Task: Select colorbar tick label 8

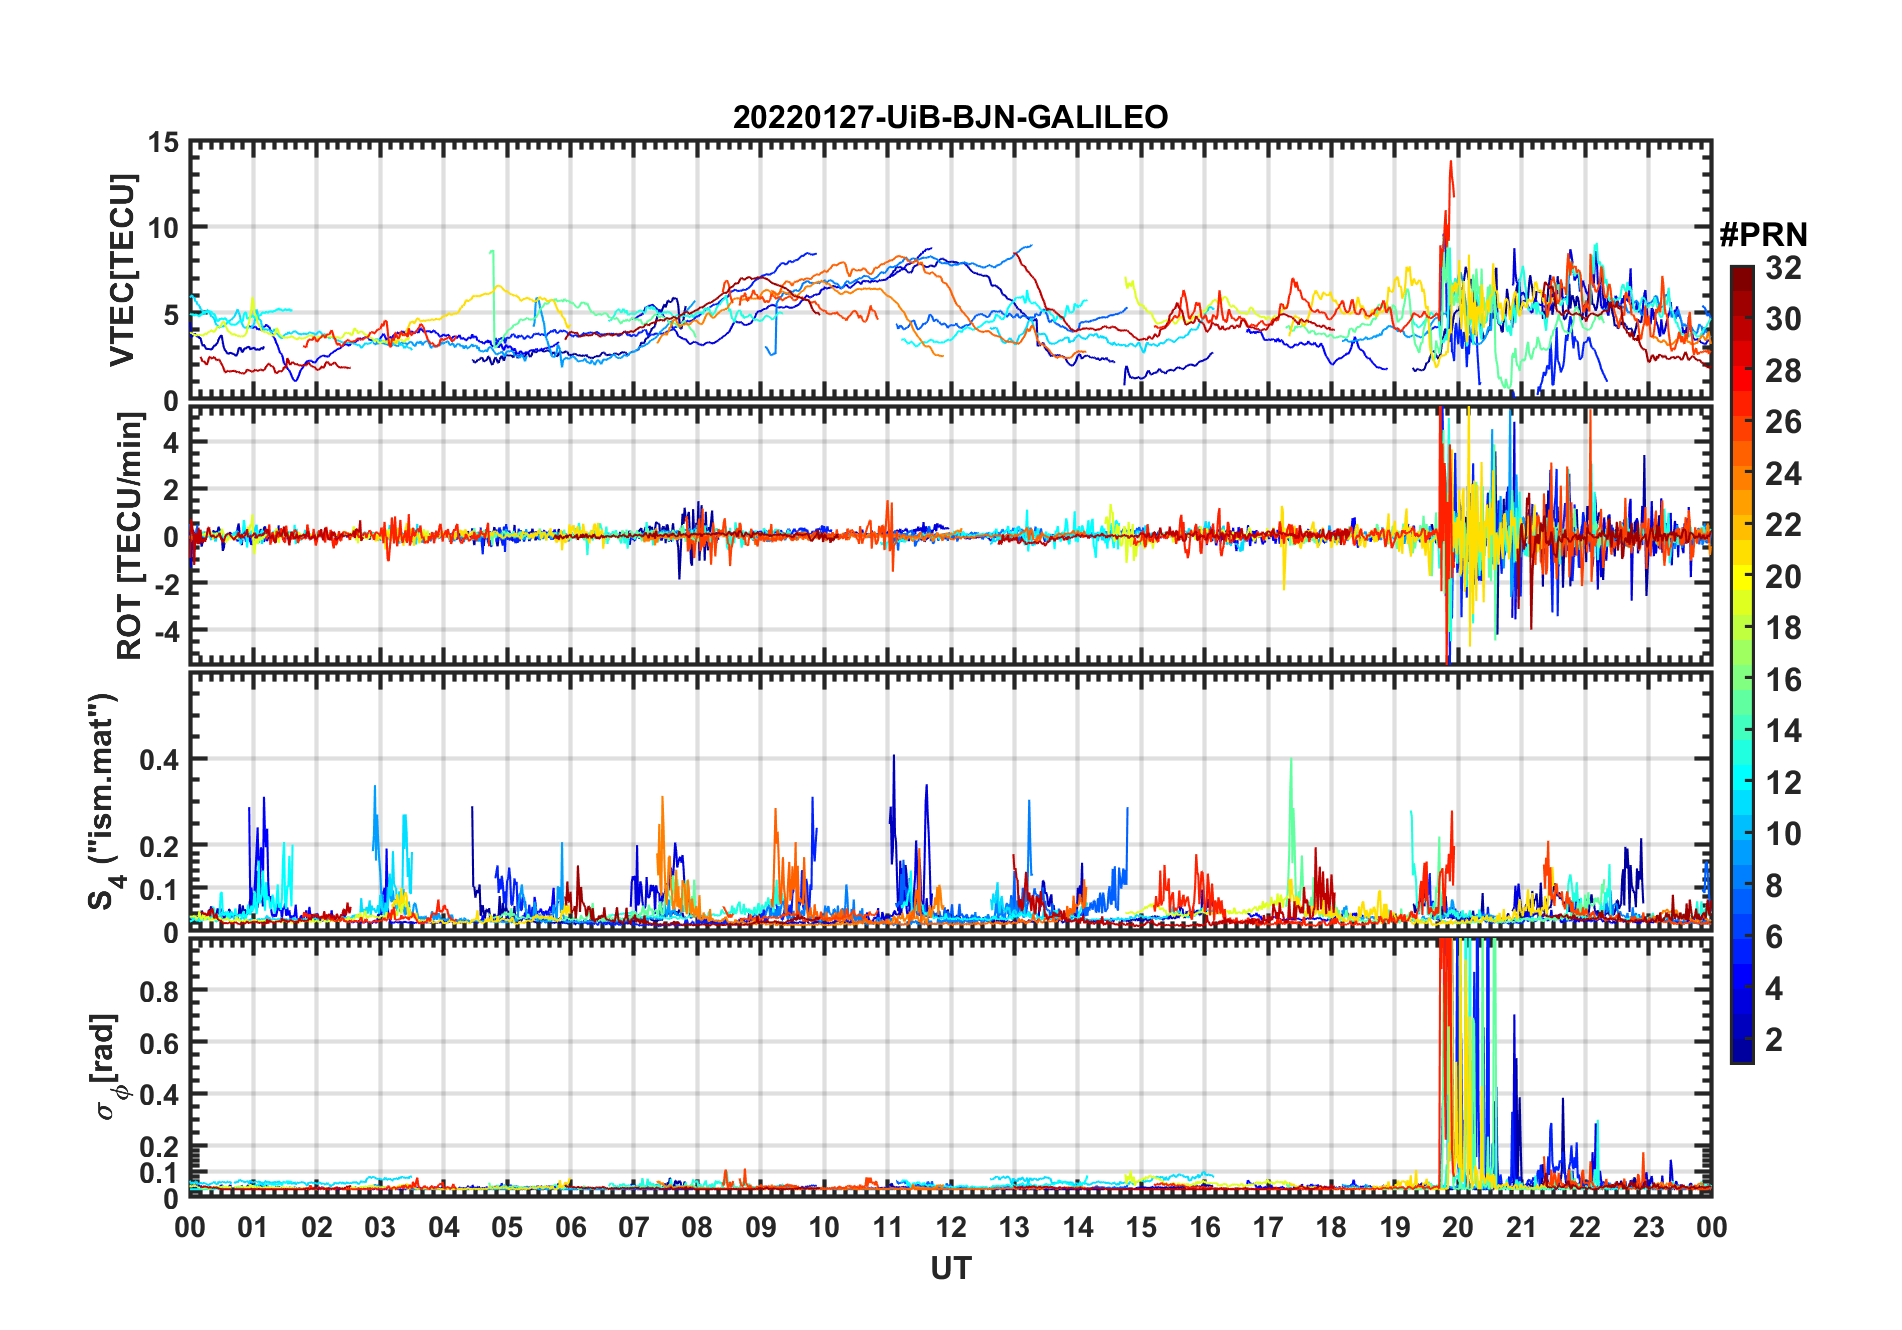Action: click(x=1774, y=885)
